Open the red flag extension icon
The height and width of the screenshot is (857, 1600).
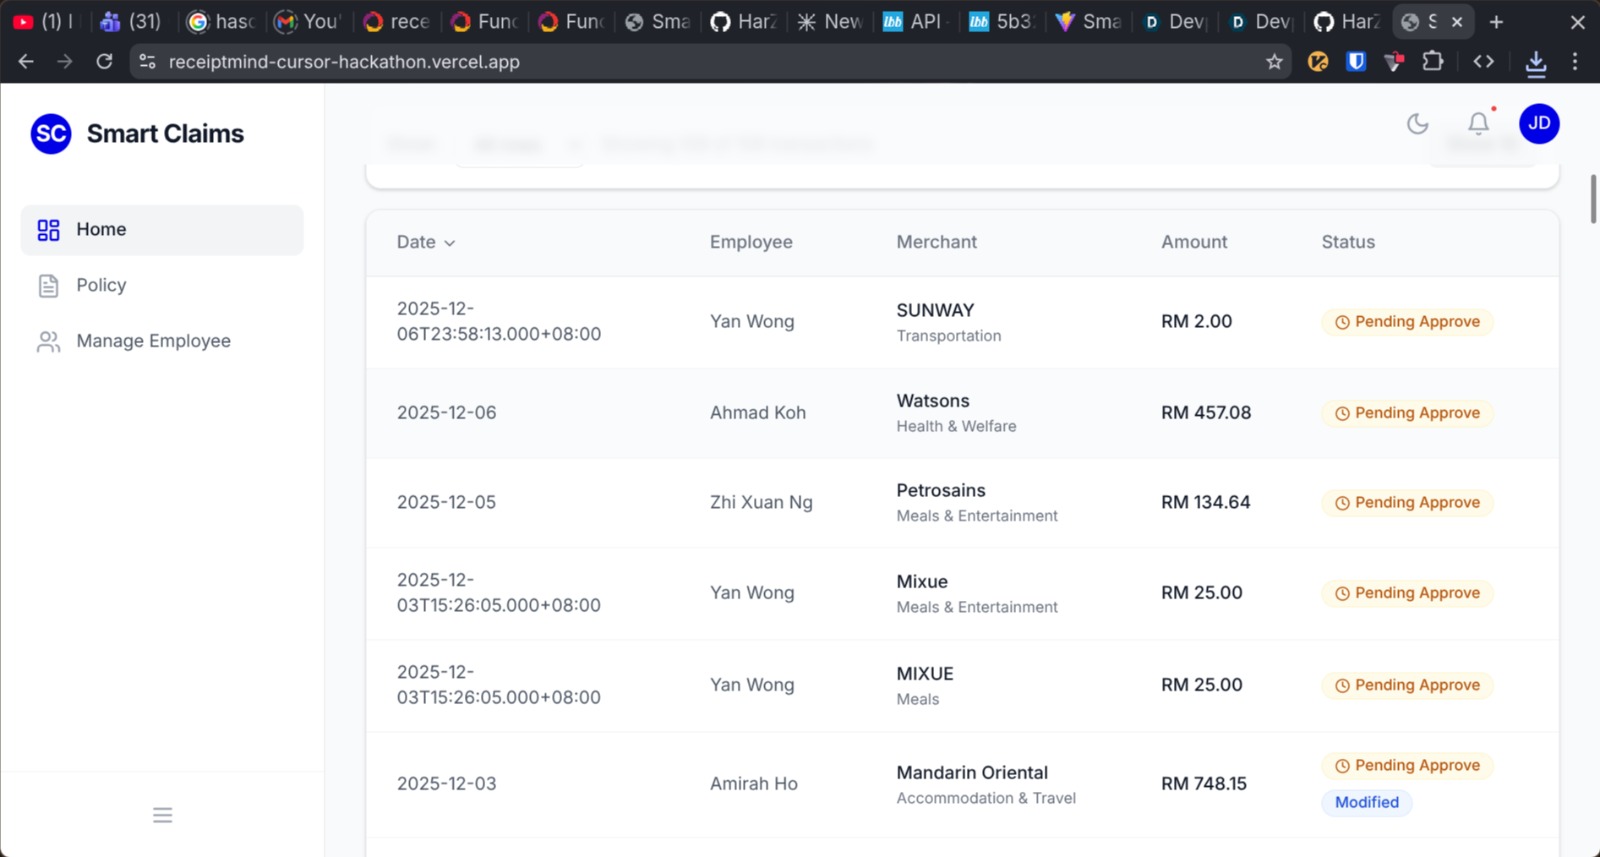click(x=1394, y=62)
